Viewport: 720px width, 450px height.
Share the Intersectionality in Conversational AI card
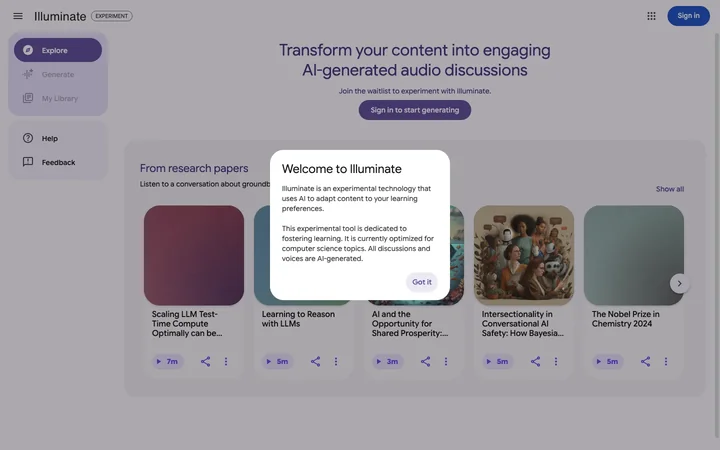pyautogui.click(x=535, y=361)
